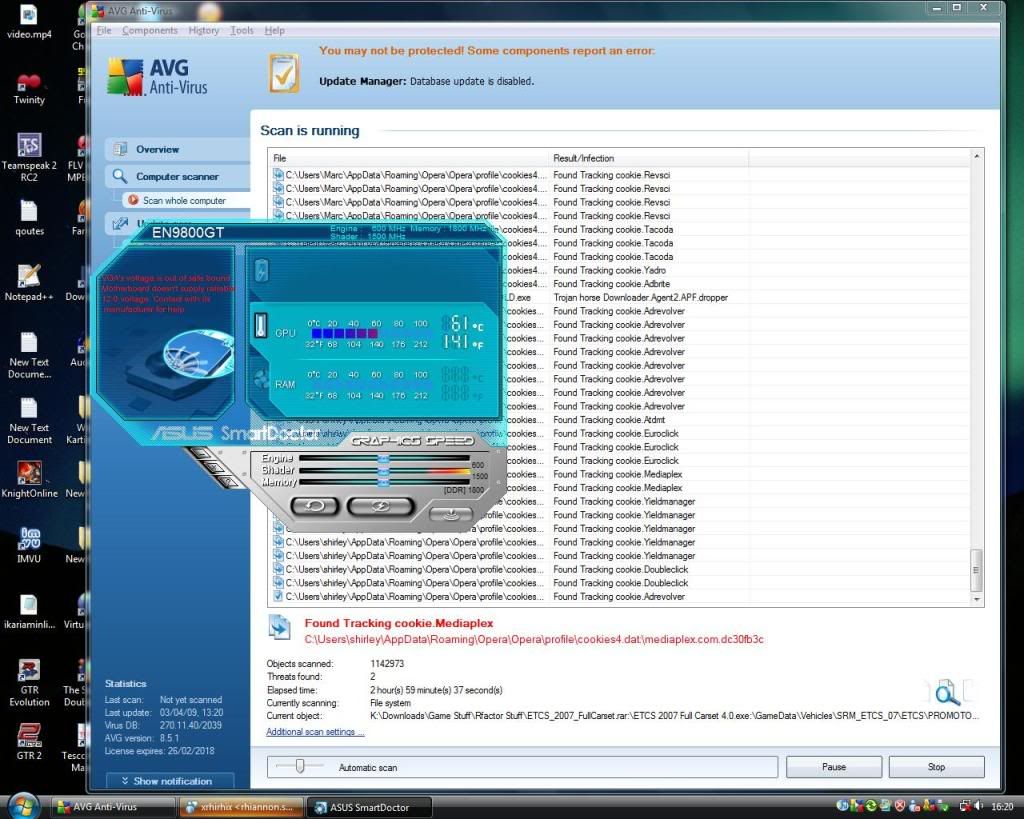Click the volume speaker icon in system tray
Screen dimensions: 1024x819
[978, 807]
